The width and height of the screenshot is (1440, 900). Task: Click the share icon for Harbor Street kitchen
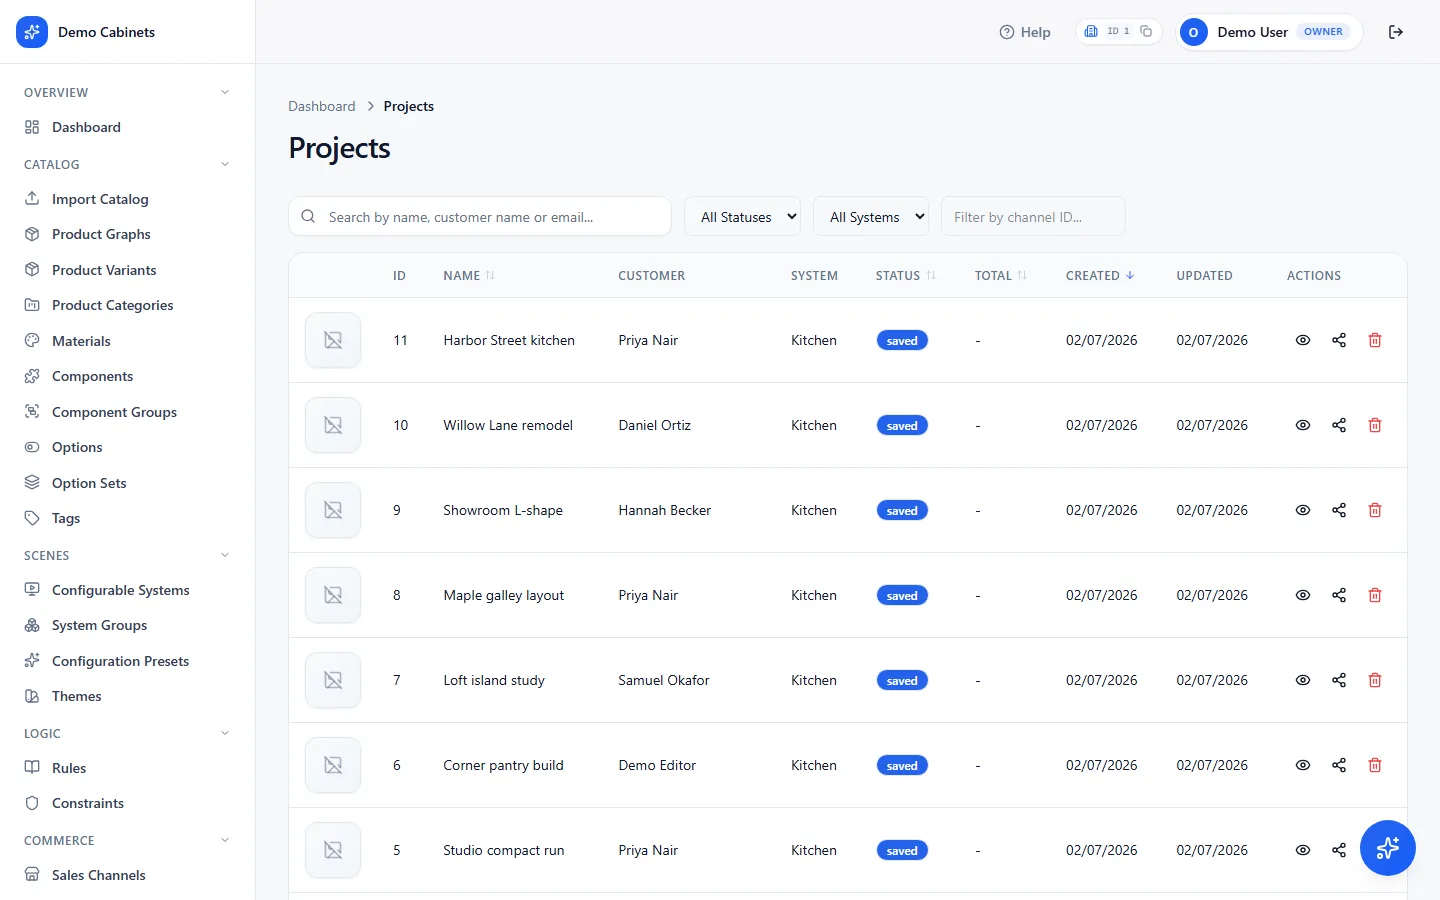pos(1339,340)
